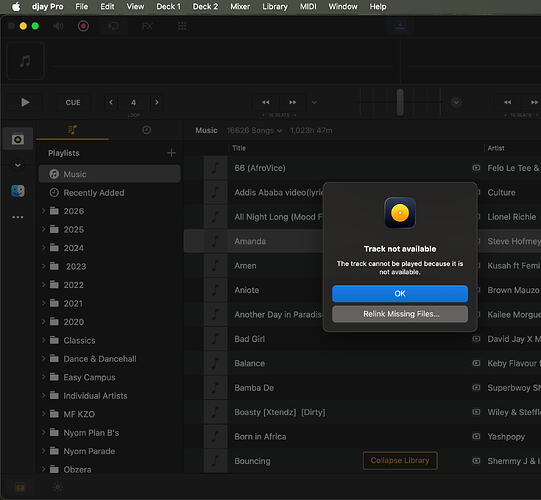Image resolution: width=541 pixels, height=500 pixels.
Task: Click the speaker volume icon
Action: pyautogui.click(x=58, y=26)
